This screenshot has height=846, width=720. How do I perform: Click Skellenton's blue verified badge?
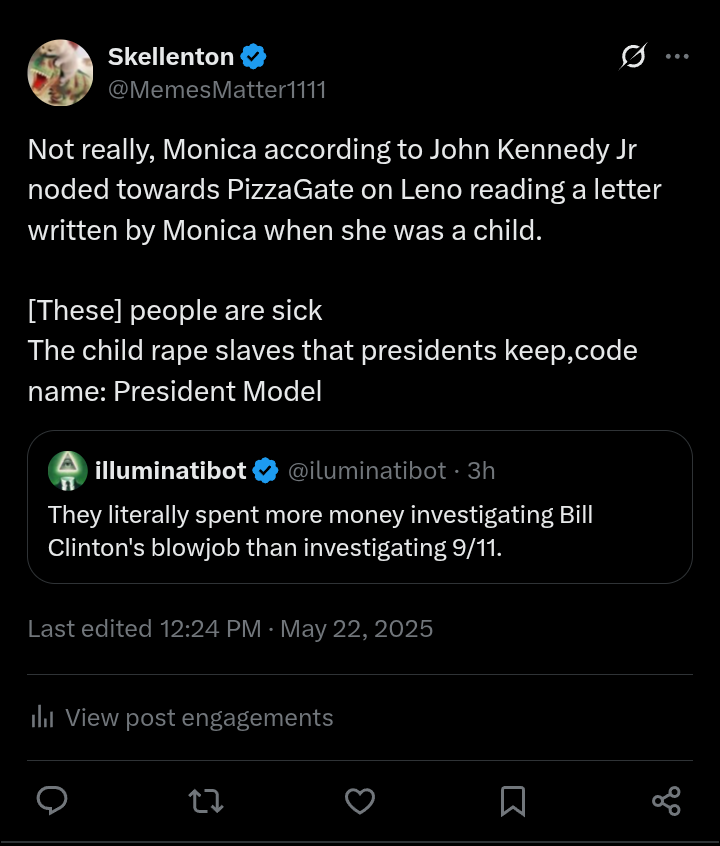[x=253, y=56]
